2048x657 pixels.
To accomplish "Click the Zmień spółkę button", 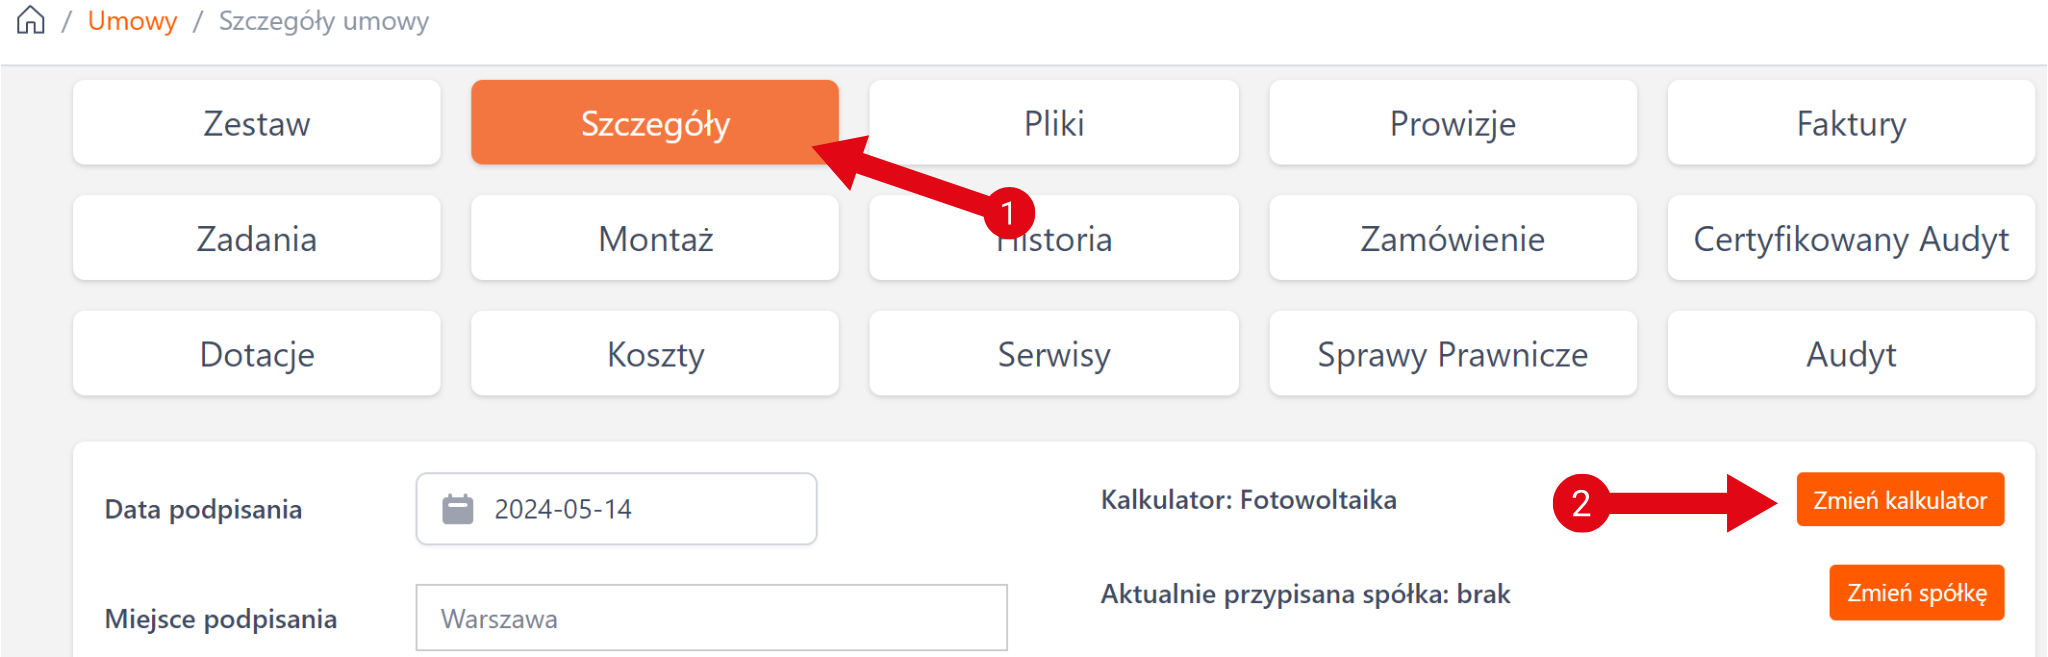I will tap(1916, 593).
